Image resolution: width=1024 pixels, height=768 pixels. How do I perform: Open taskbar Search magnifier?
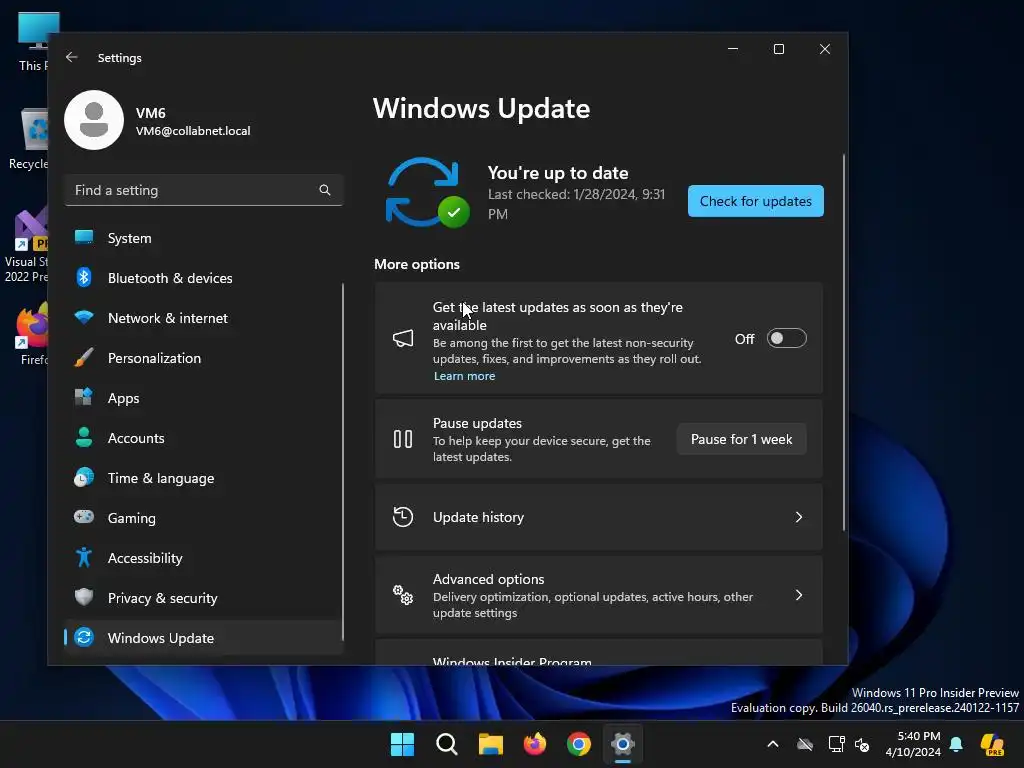click(x=447, y=744)
